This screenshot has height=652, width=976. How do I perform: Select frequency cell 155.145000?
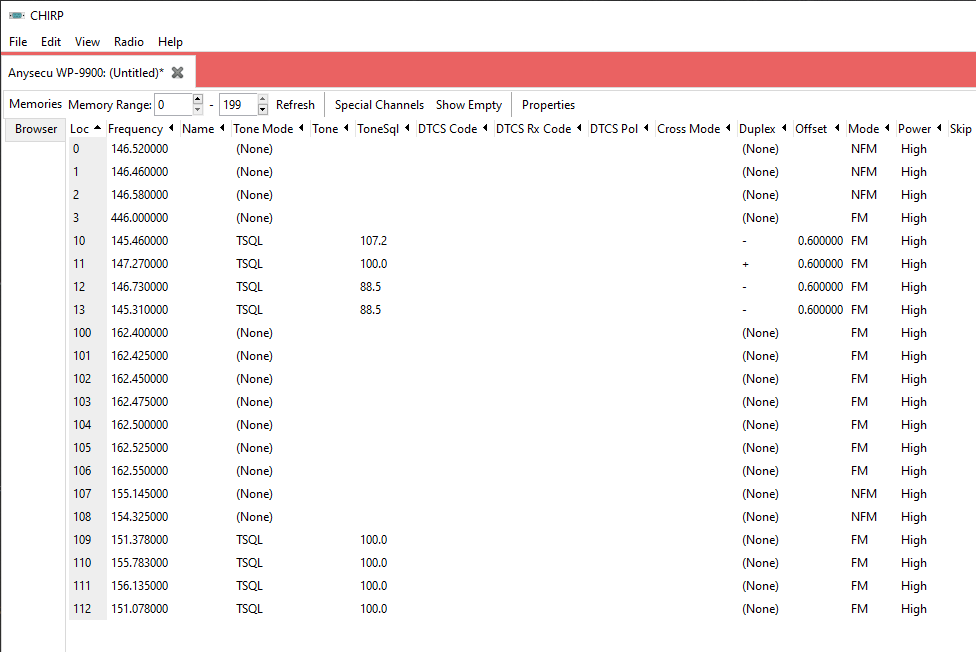(139, 494)
